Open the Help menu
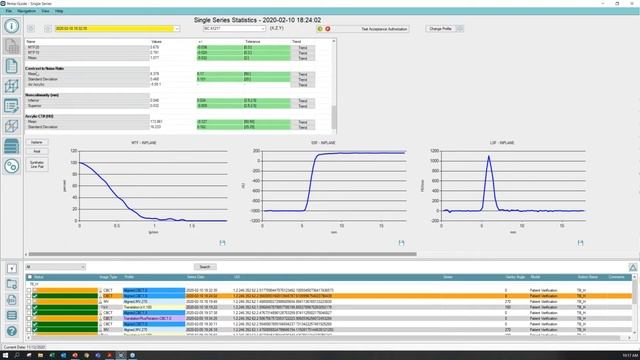 tap(59, 11)
